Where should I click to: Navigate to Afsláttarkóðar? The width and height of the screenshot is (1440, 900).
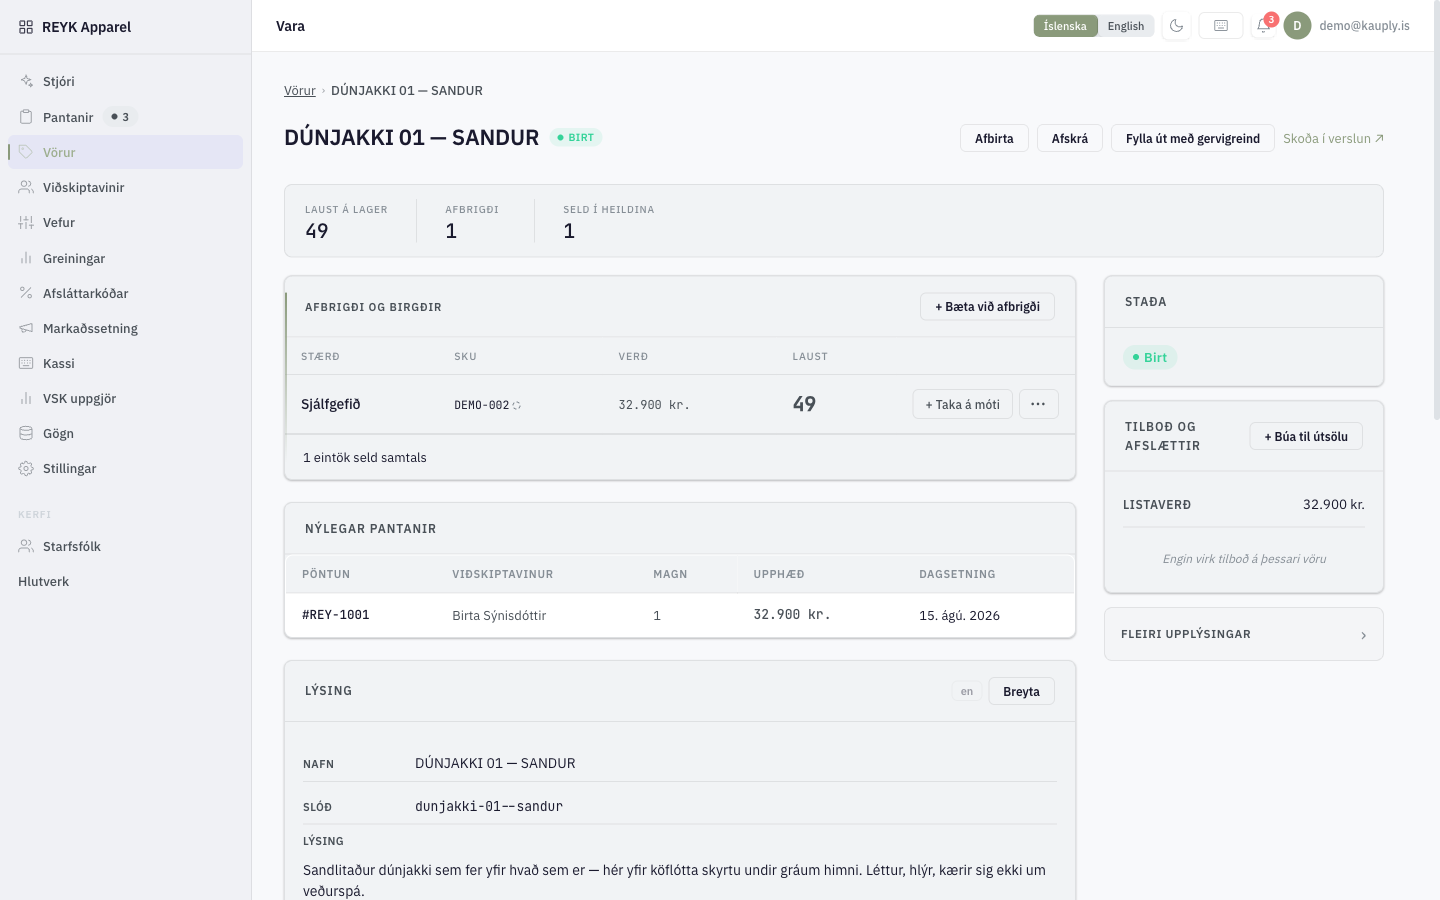(x=125, y=293)
